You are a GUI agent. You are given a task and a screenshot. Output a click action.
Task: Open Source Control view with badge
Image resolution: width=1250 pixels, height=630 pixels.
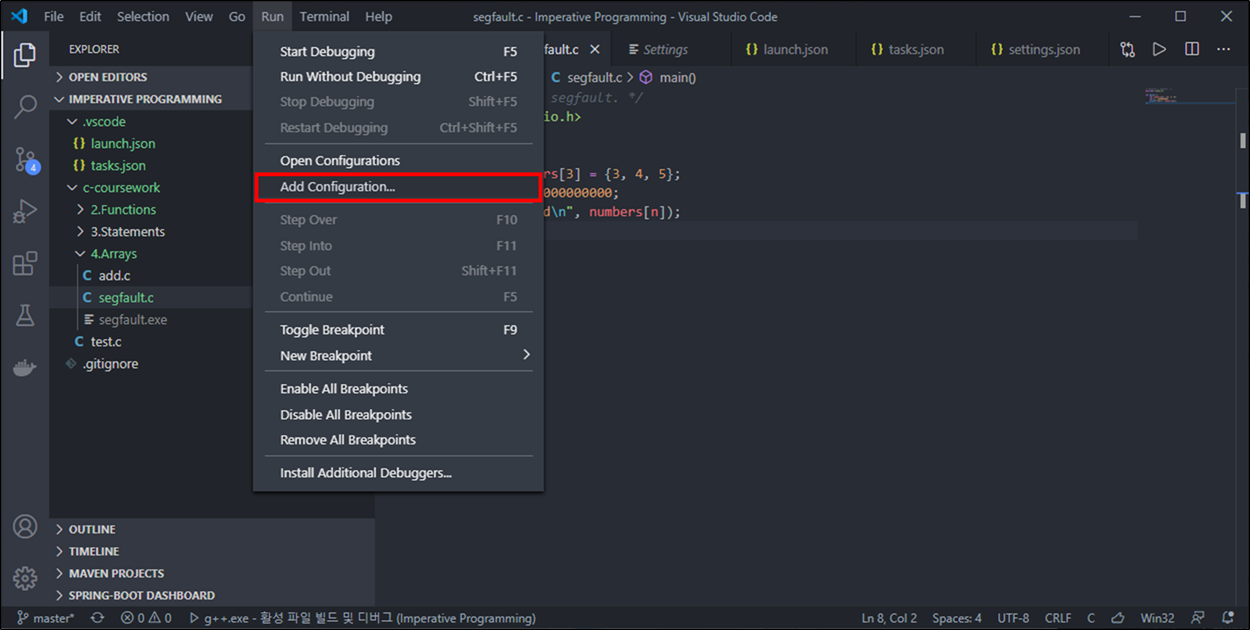point(25,160)
